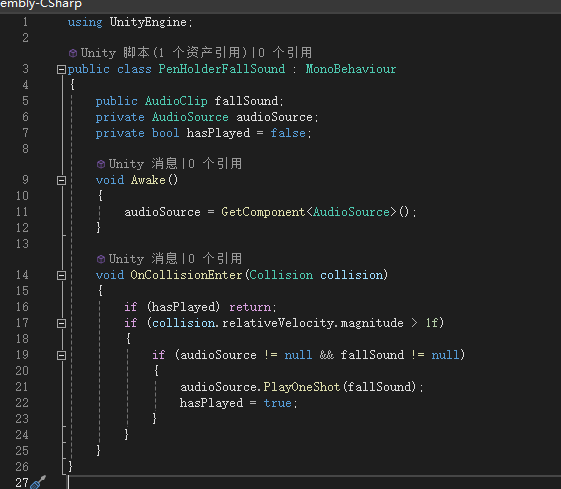Click Unity message icon above Awake
Image resolution: width=561 pixels, height=489 pixels.
click(101, 164)
